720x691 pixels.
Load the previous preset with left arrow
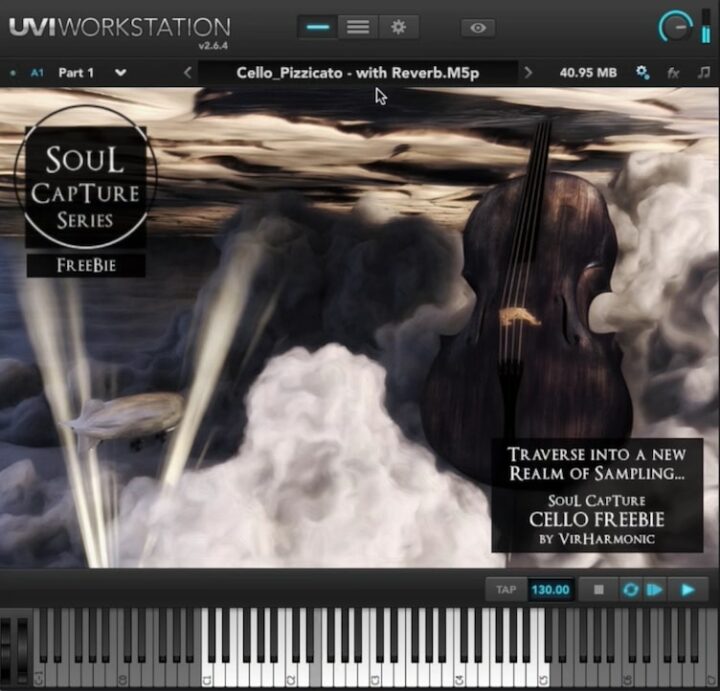(x=187, y=73)
